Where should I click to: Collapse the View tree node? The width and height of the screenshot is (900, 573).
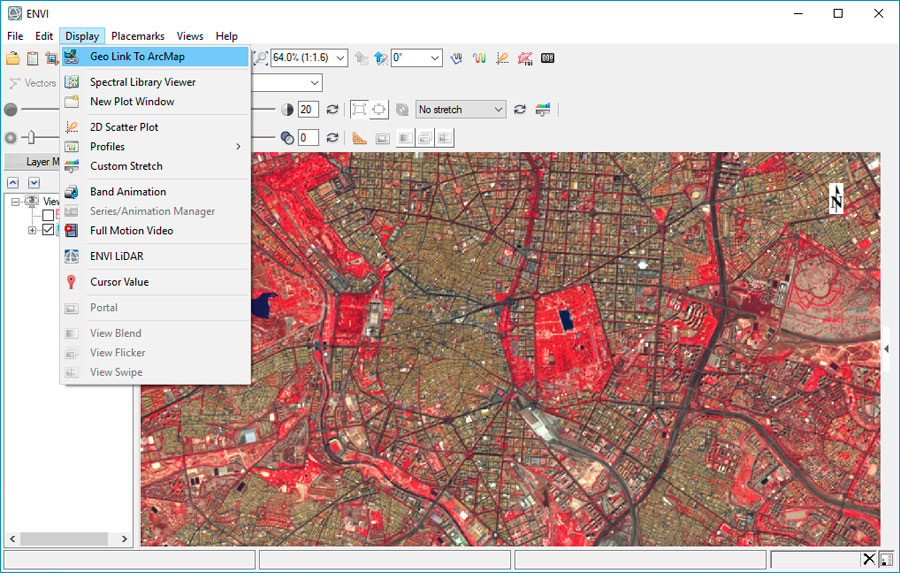(15, 202)
